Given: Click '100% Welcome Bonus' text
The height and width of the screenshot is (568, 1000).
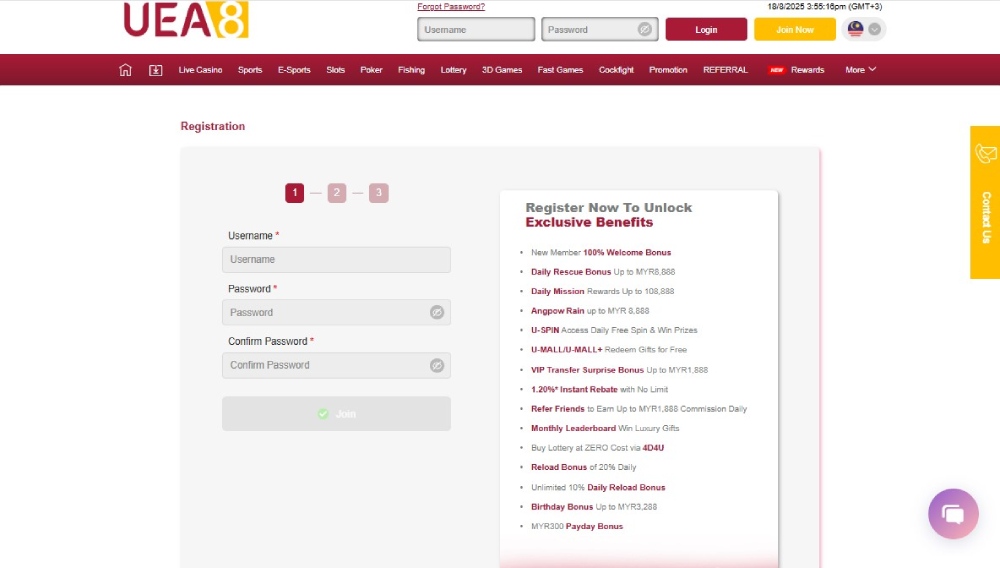Looking at the screenshot, I should click(x=627, y=252).
